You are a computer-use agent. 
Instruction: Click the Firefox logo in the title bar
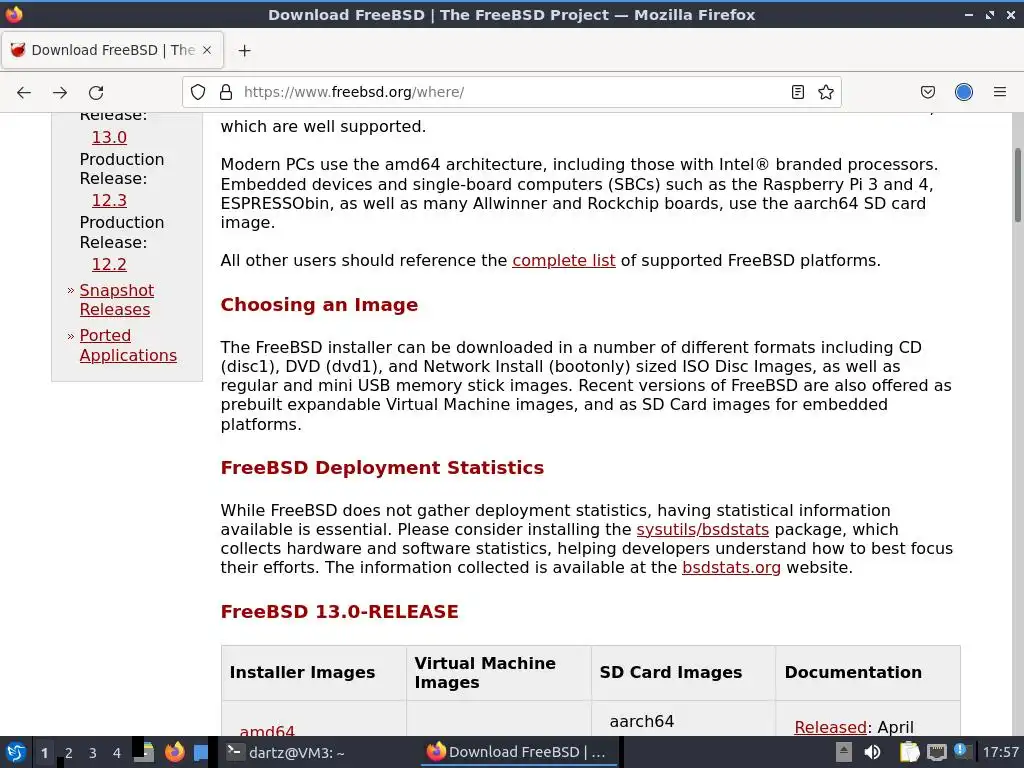coord(14,14)
